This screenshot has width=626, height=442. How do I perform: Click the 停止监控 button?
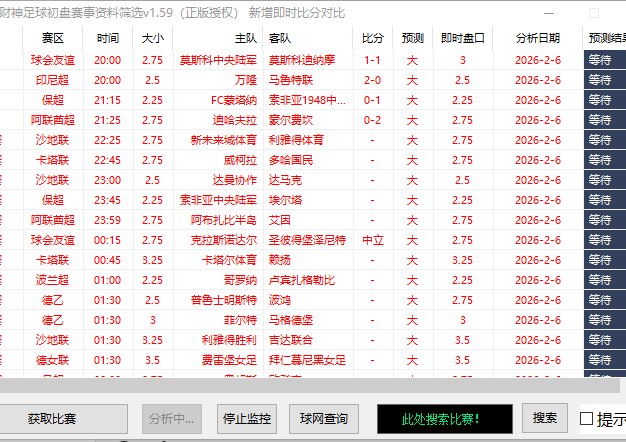pyautogui.click(x=246, y=418)
